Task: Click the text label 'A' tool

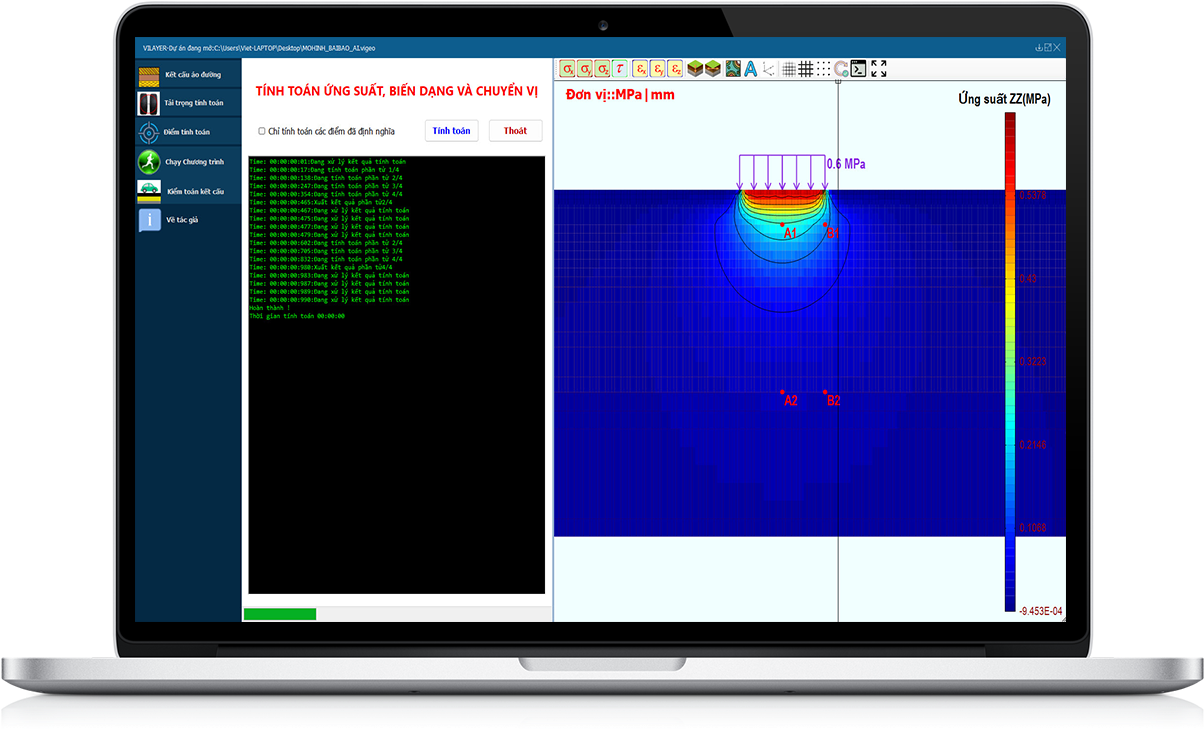Action: 750,69
